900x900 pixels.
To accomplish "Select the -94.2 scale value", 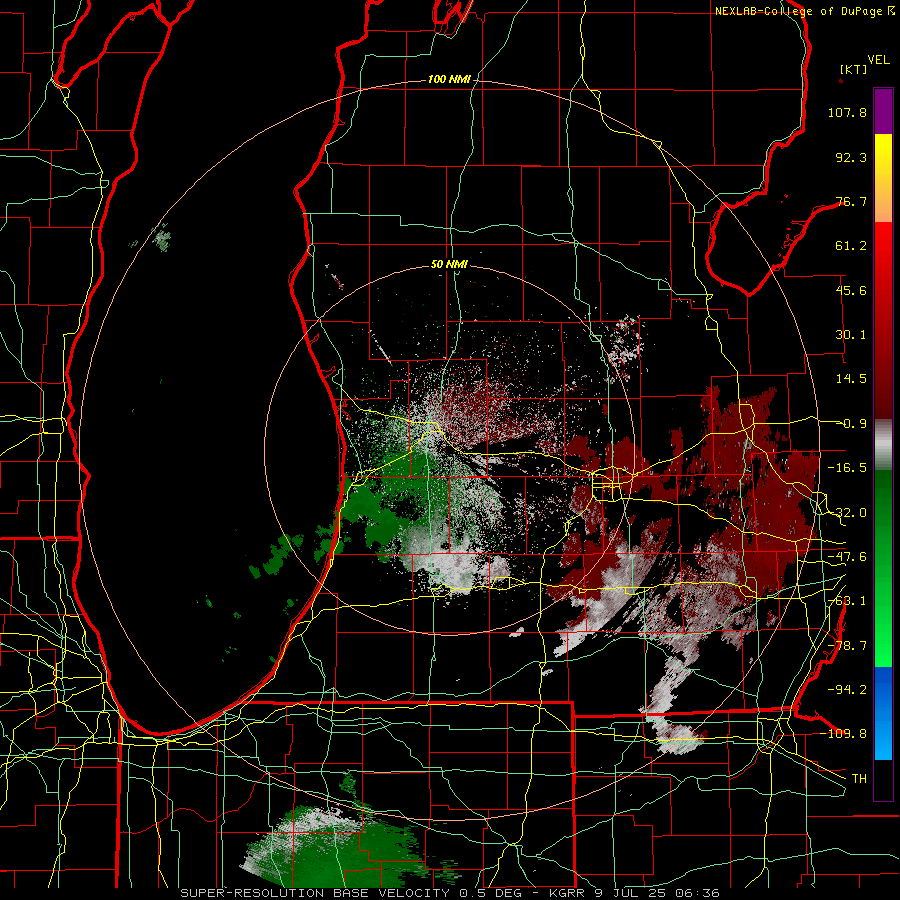I will click(847, 690).
